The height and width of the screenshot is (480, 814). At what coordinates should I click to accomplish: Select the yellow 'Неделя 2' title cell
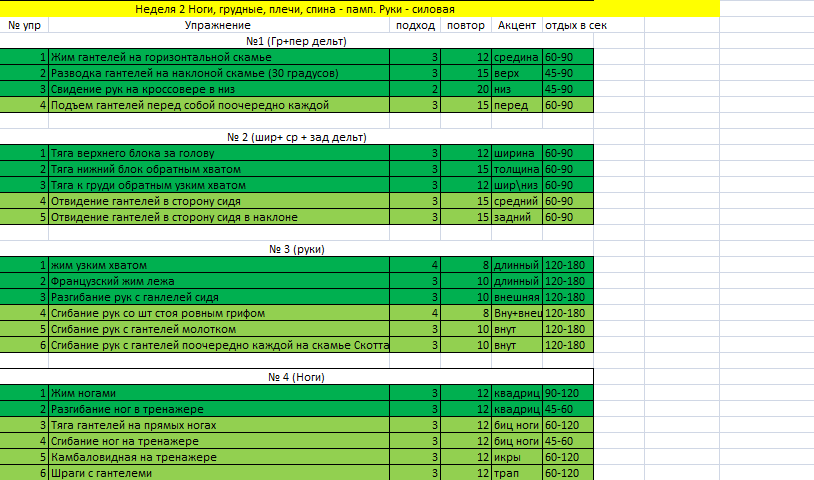[x=300, y=9]
